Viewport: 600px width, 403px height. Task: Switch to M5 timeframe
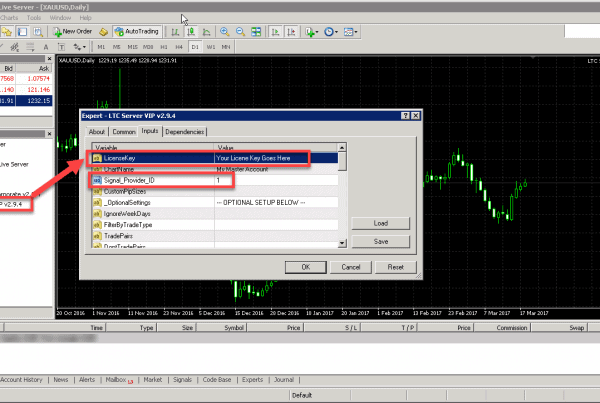click(116, 47)
